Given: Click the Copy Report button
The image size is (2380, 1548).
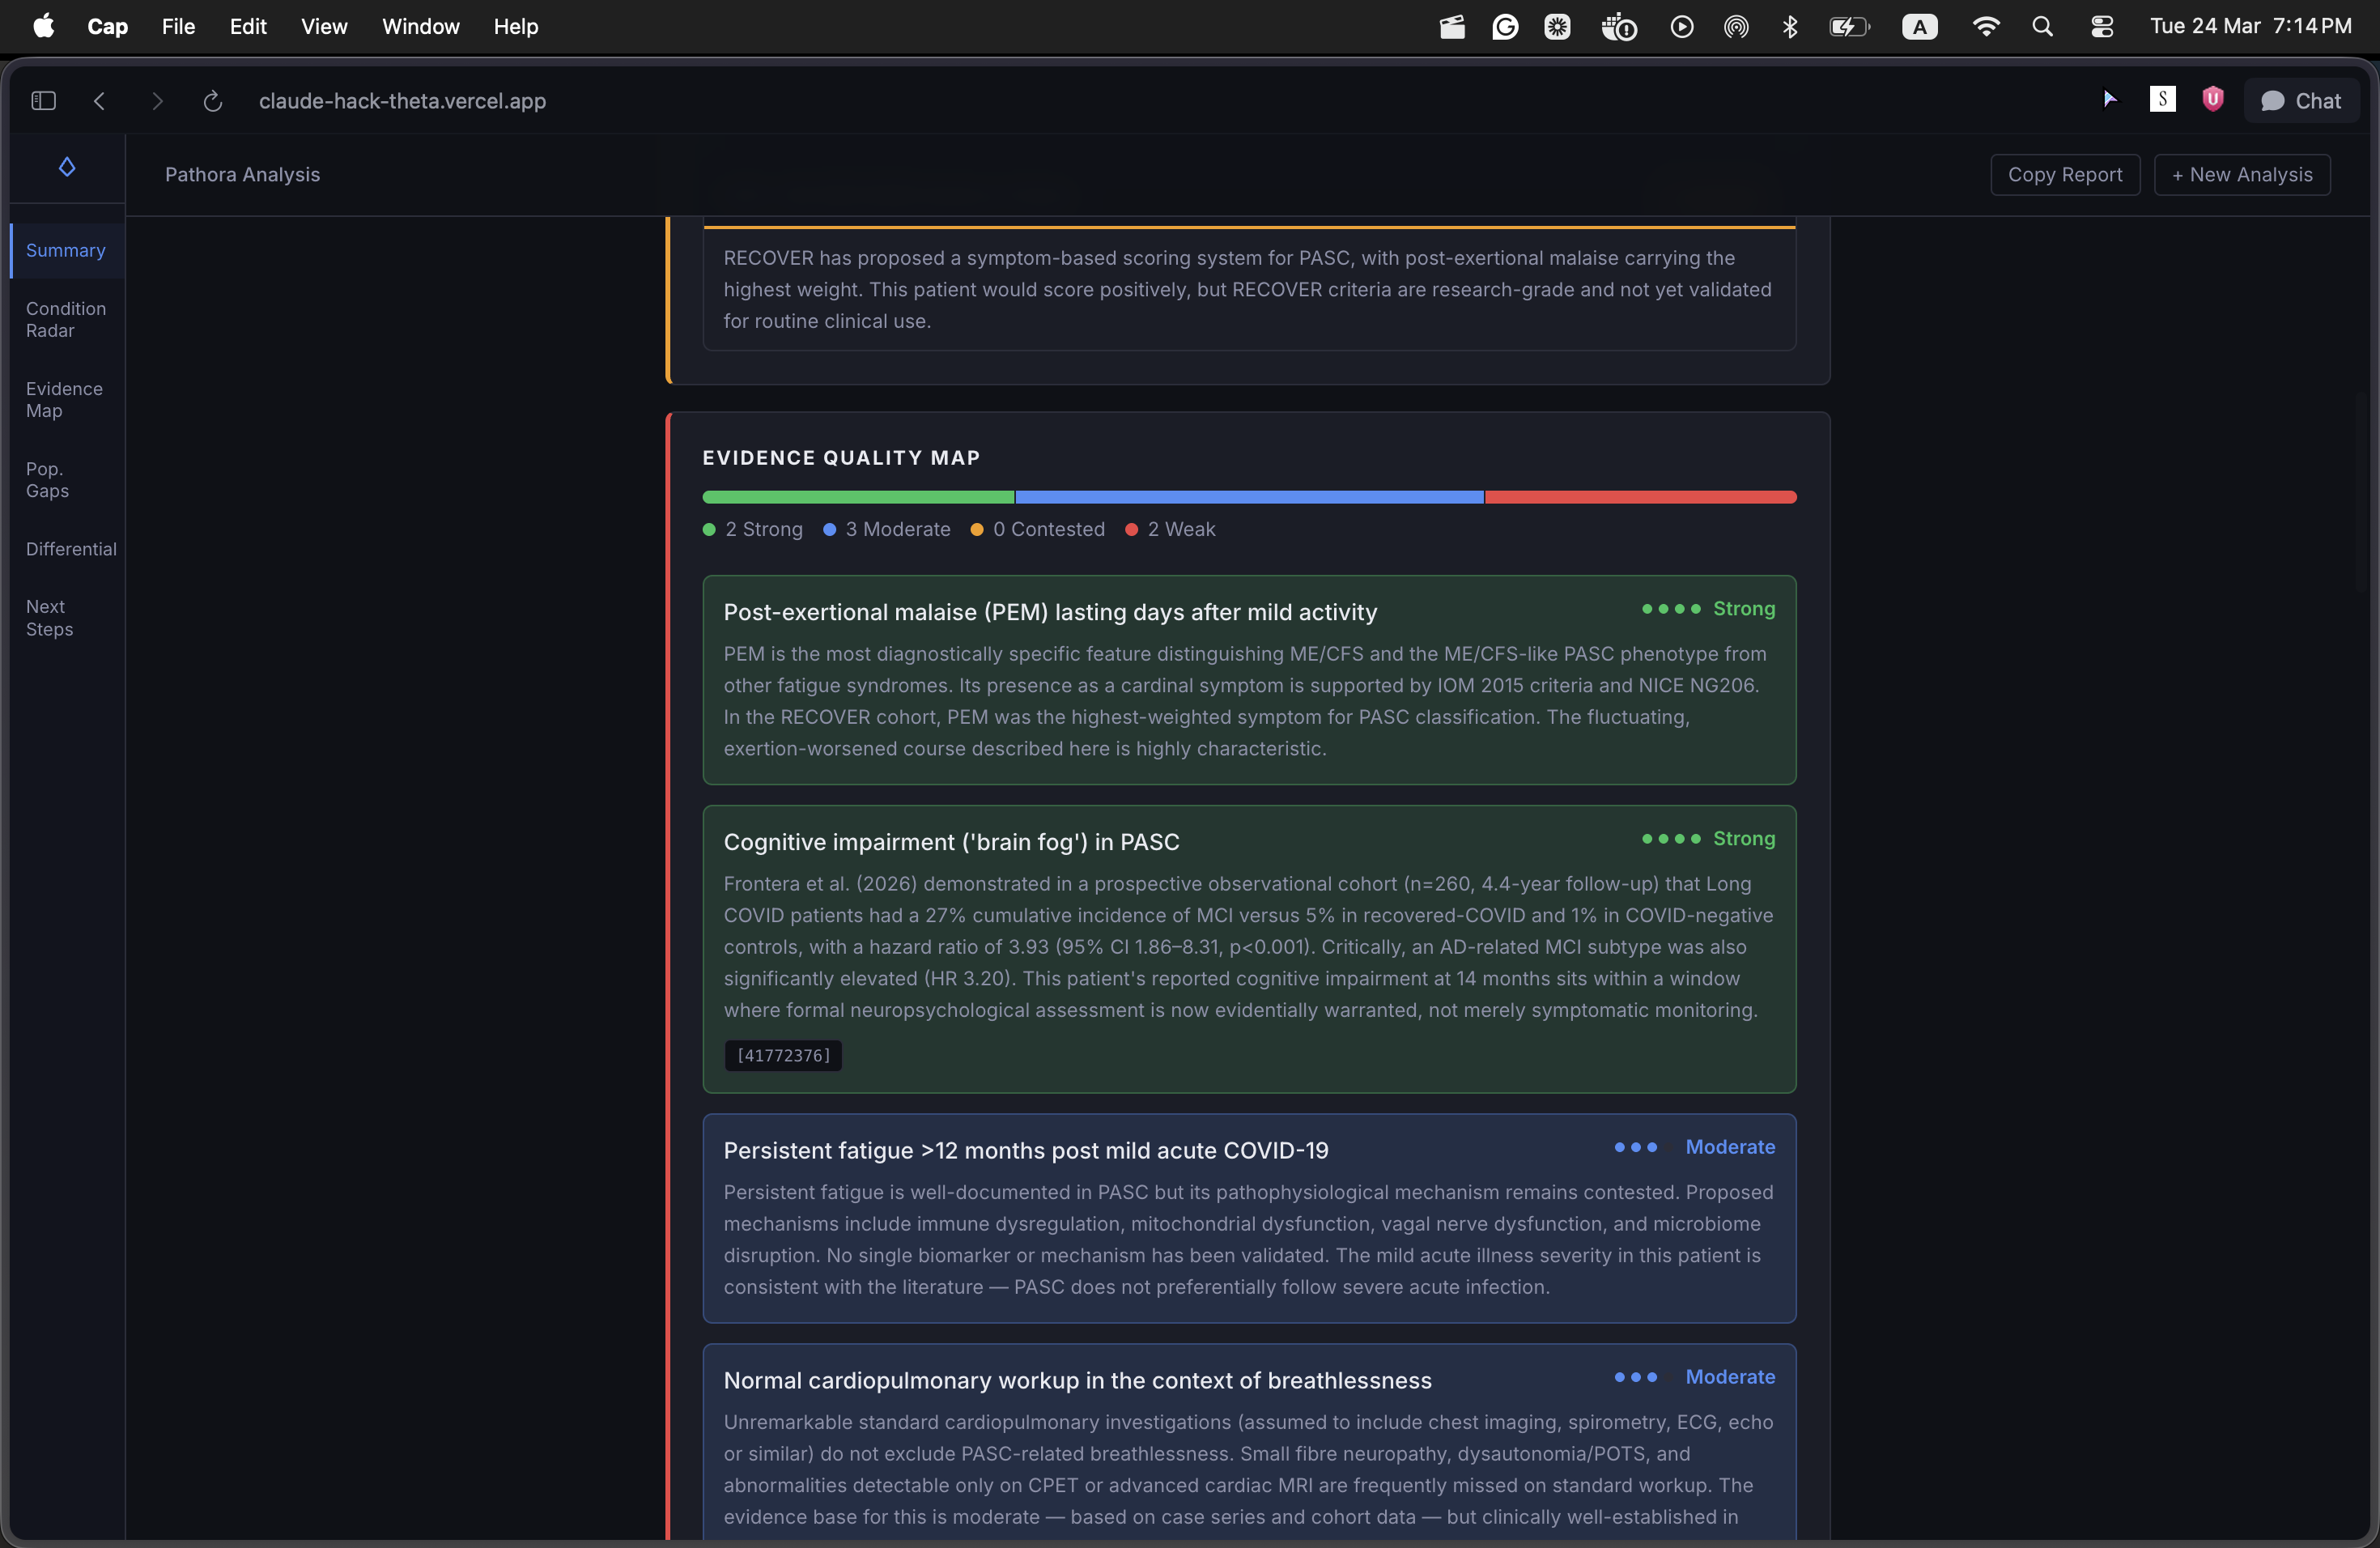Looking at the screenshot, I should [2064, 175].
